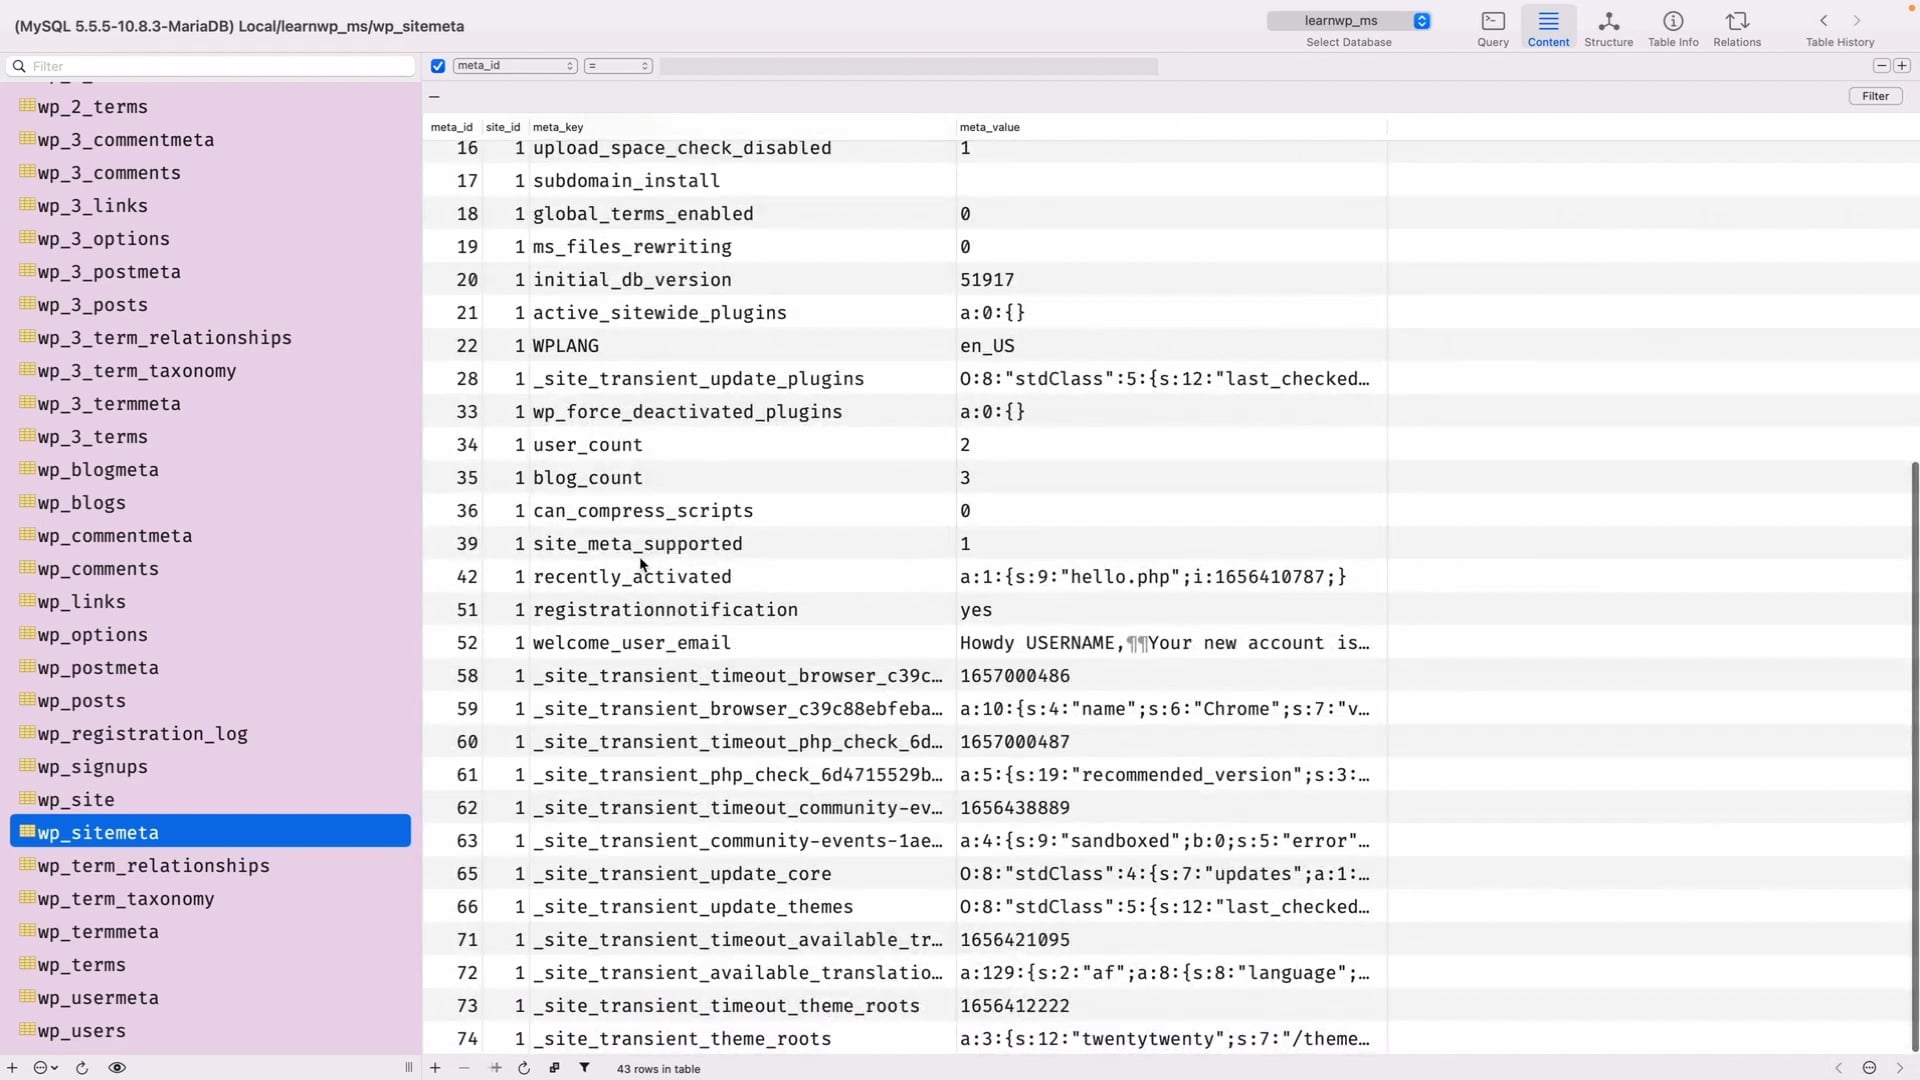This screenshot has width=1920, height=1080.
Task: Open the meta_id column dropdown
Action: point(515,65)
